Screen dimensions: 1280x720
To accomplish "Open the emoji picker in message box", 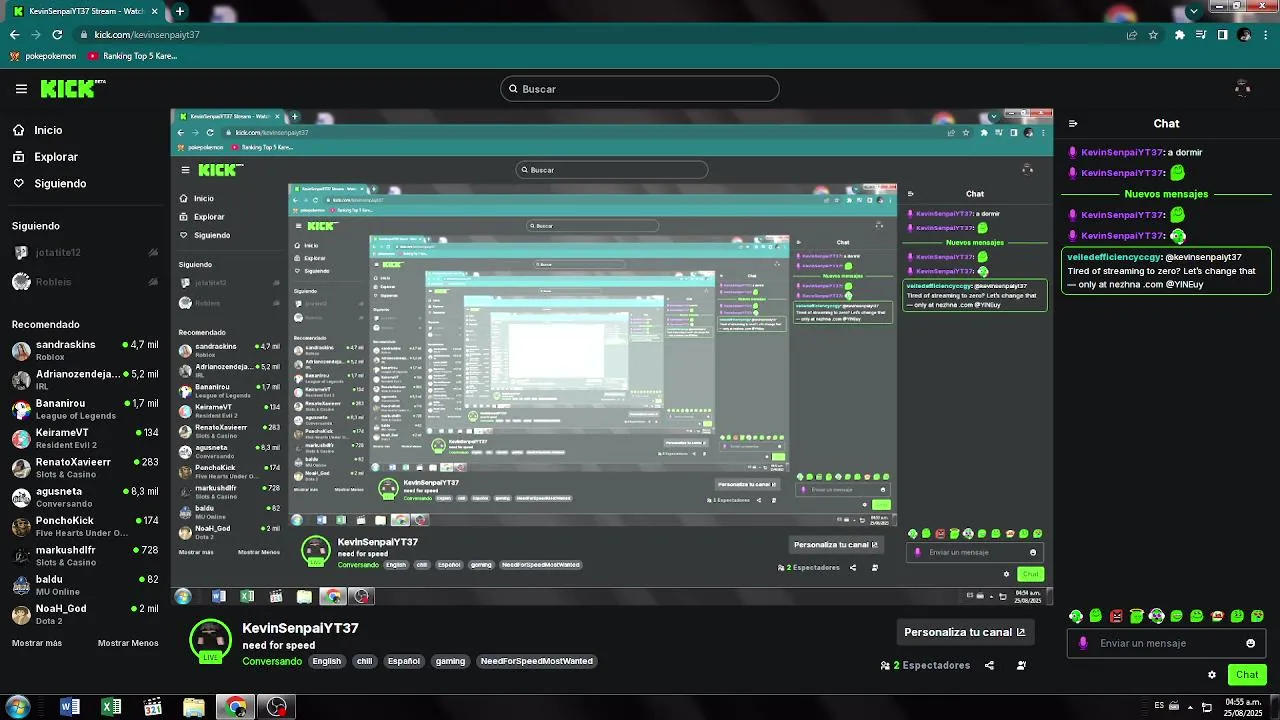I will 1250,643.
